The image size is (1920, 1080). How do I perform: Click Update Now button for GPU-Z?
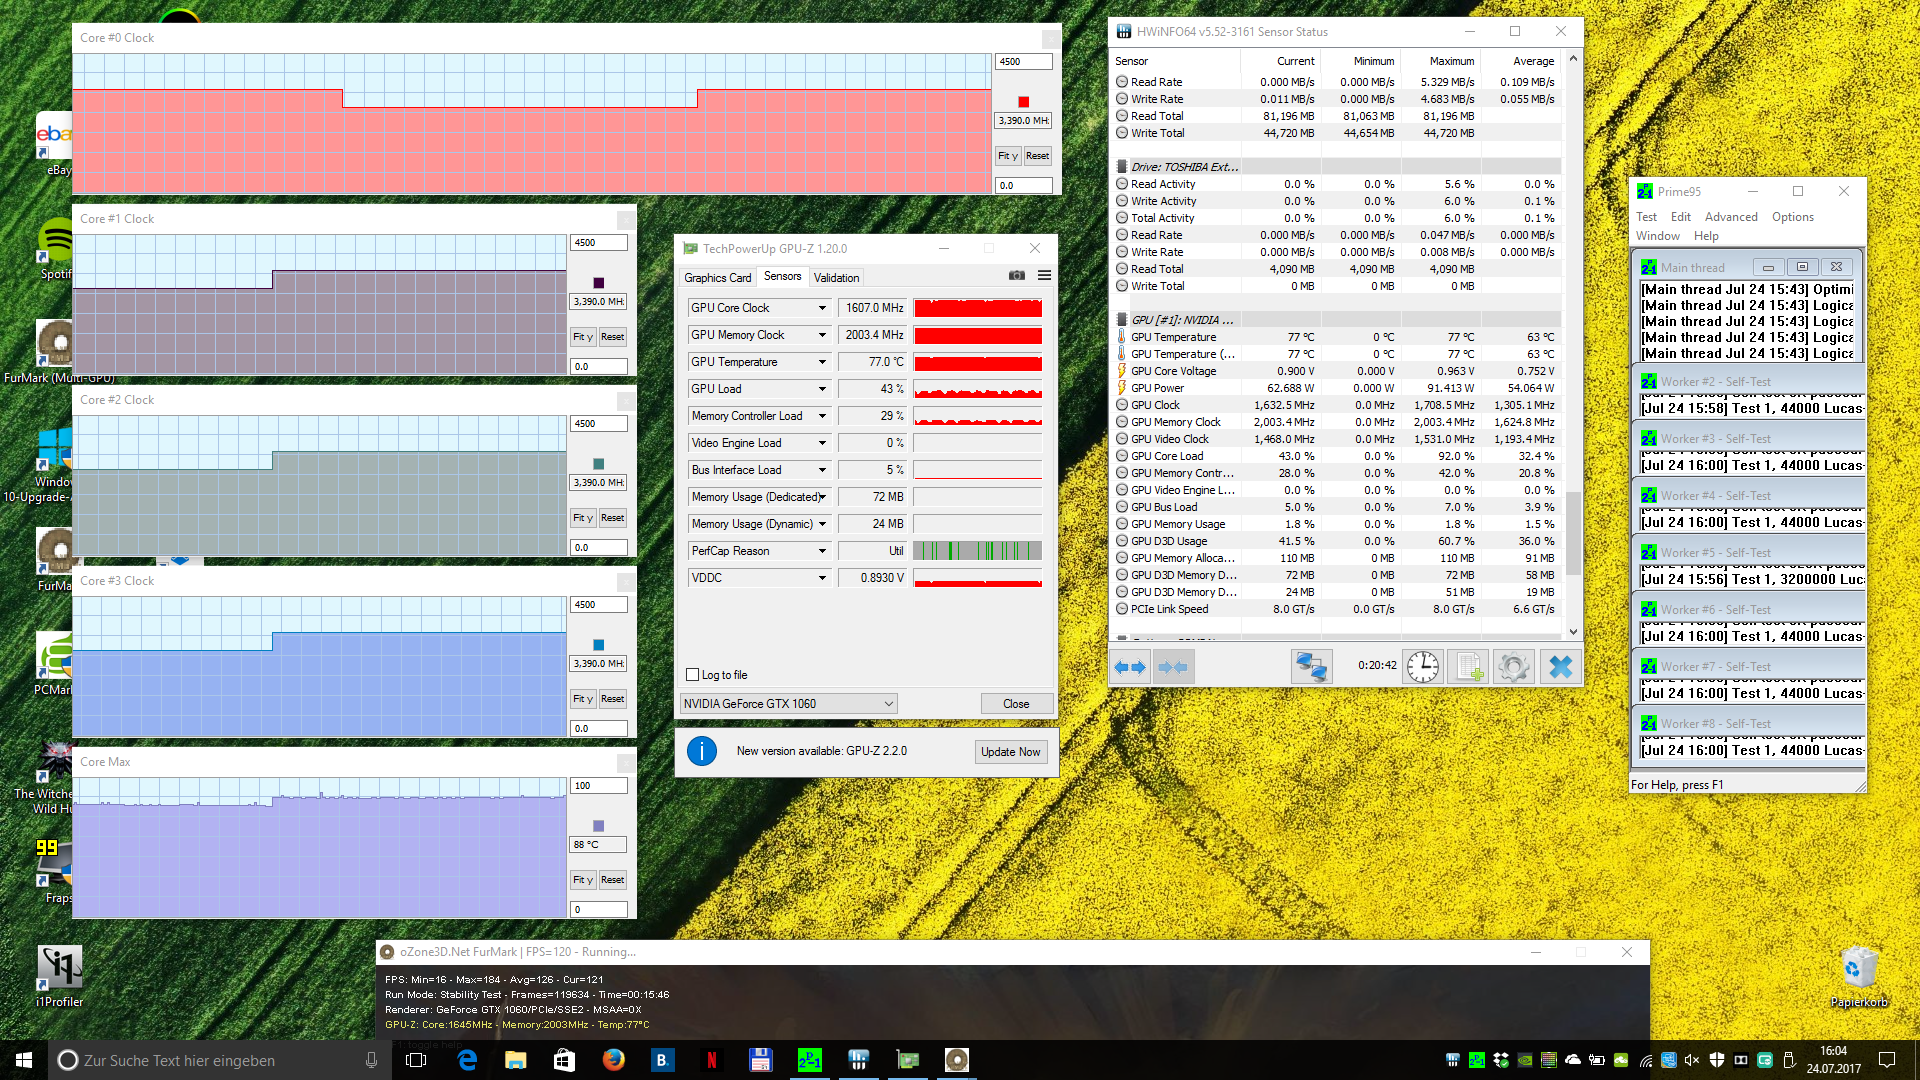[1010, 752]
